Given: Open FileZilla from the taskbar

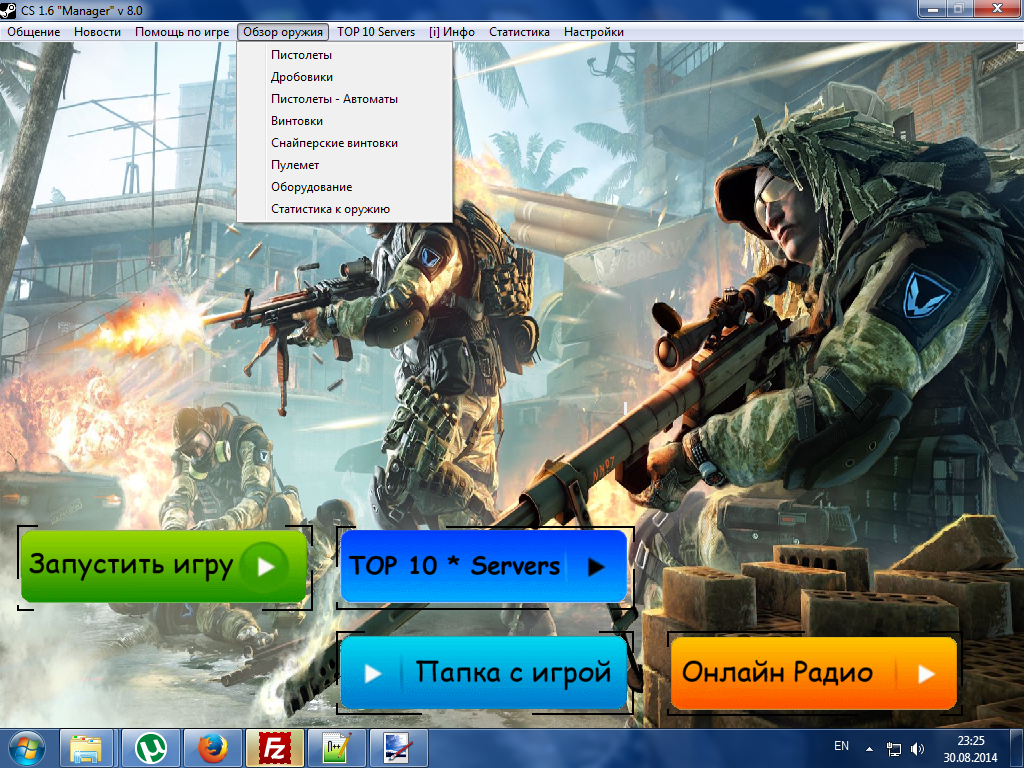Looking at the screenshot, I should (x=274, y=748).
